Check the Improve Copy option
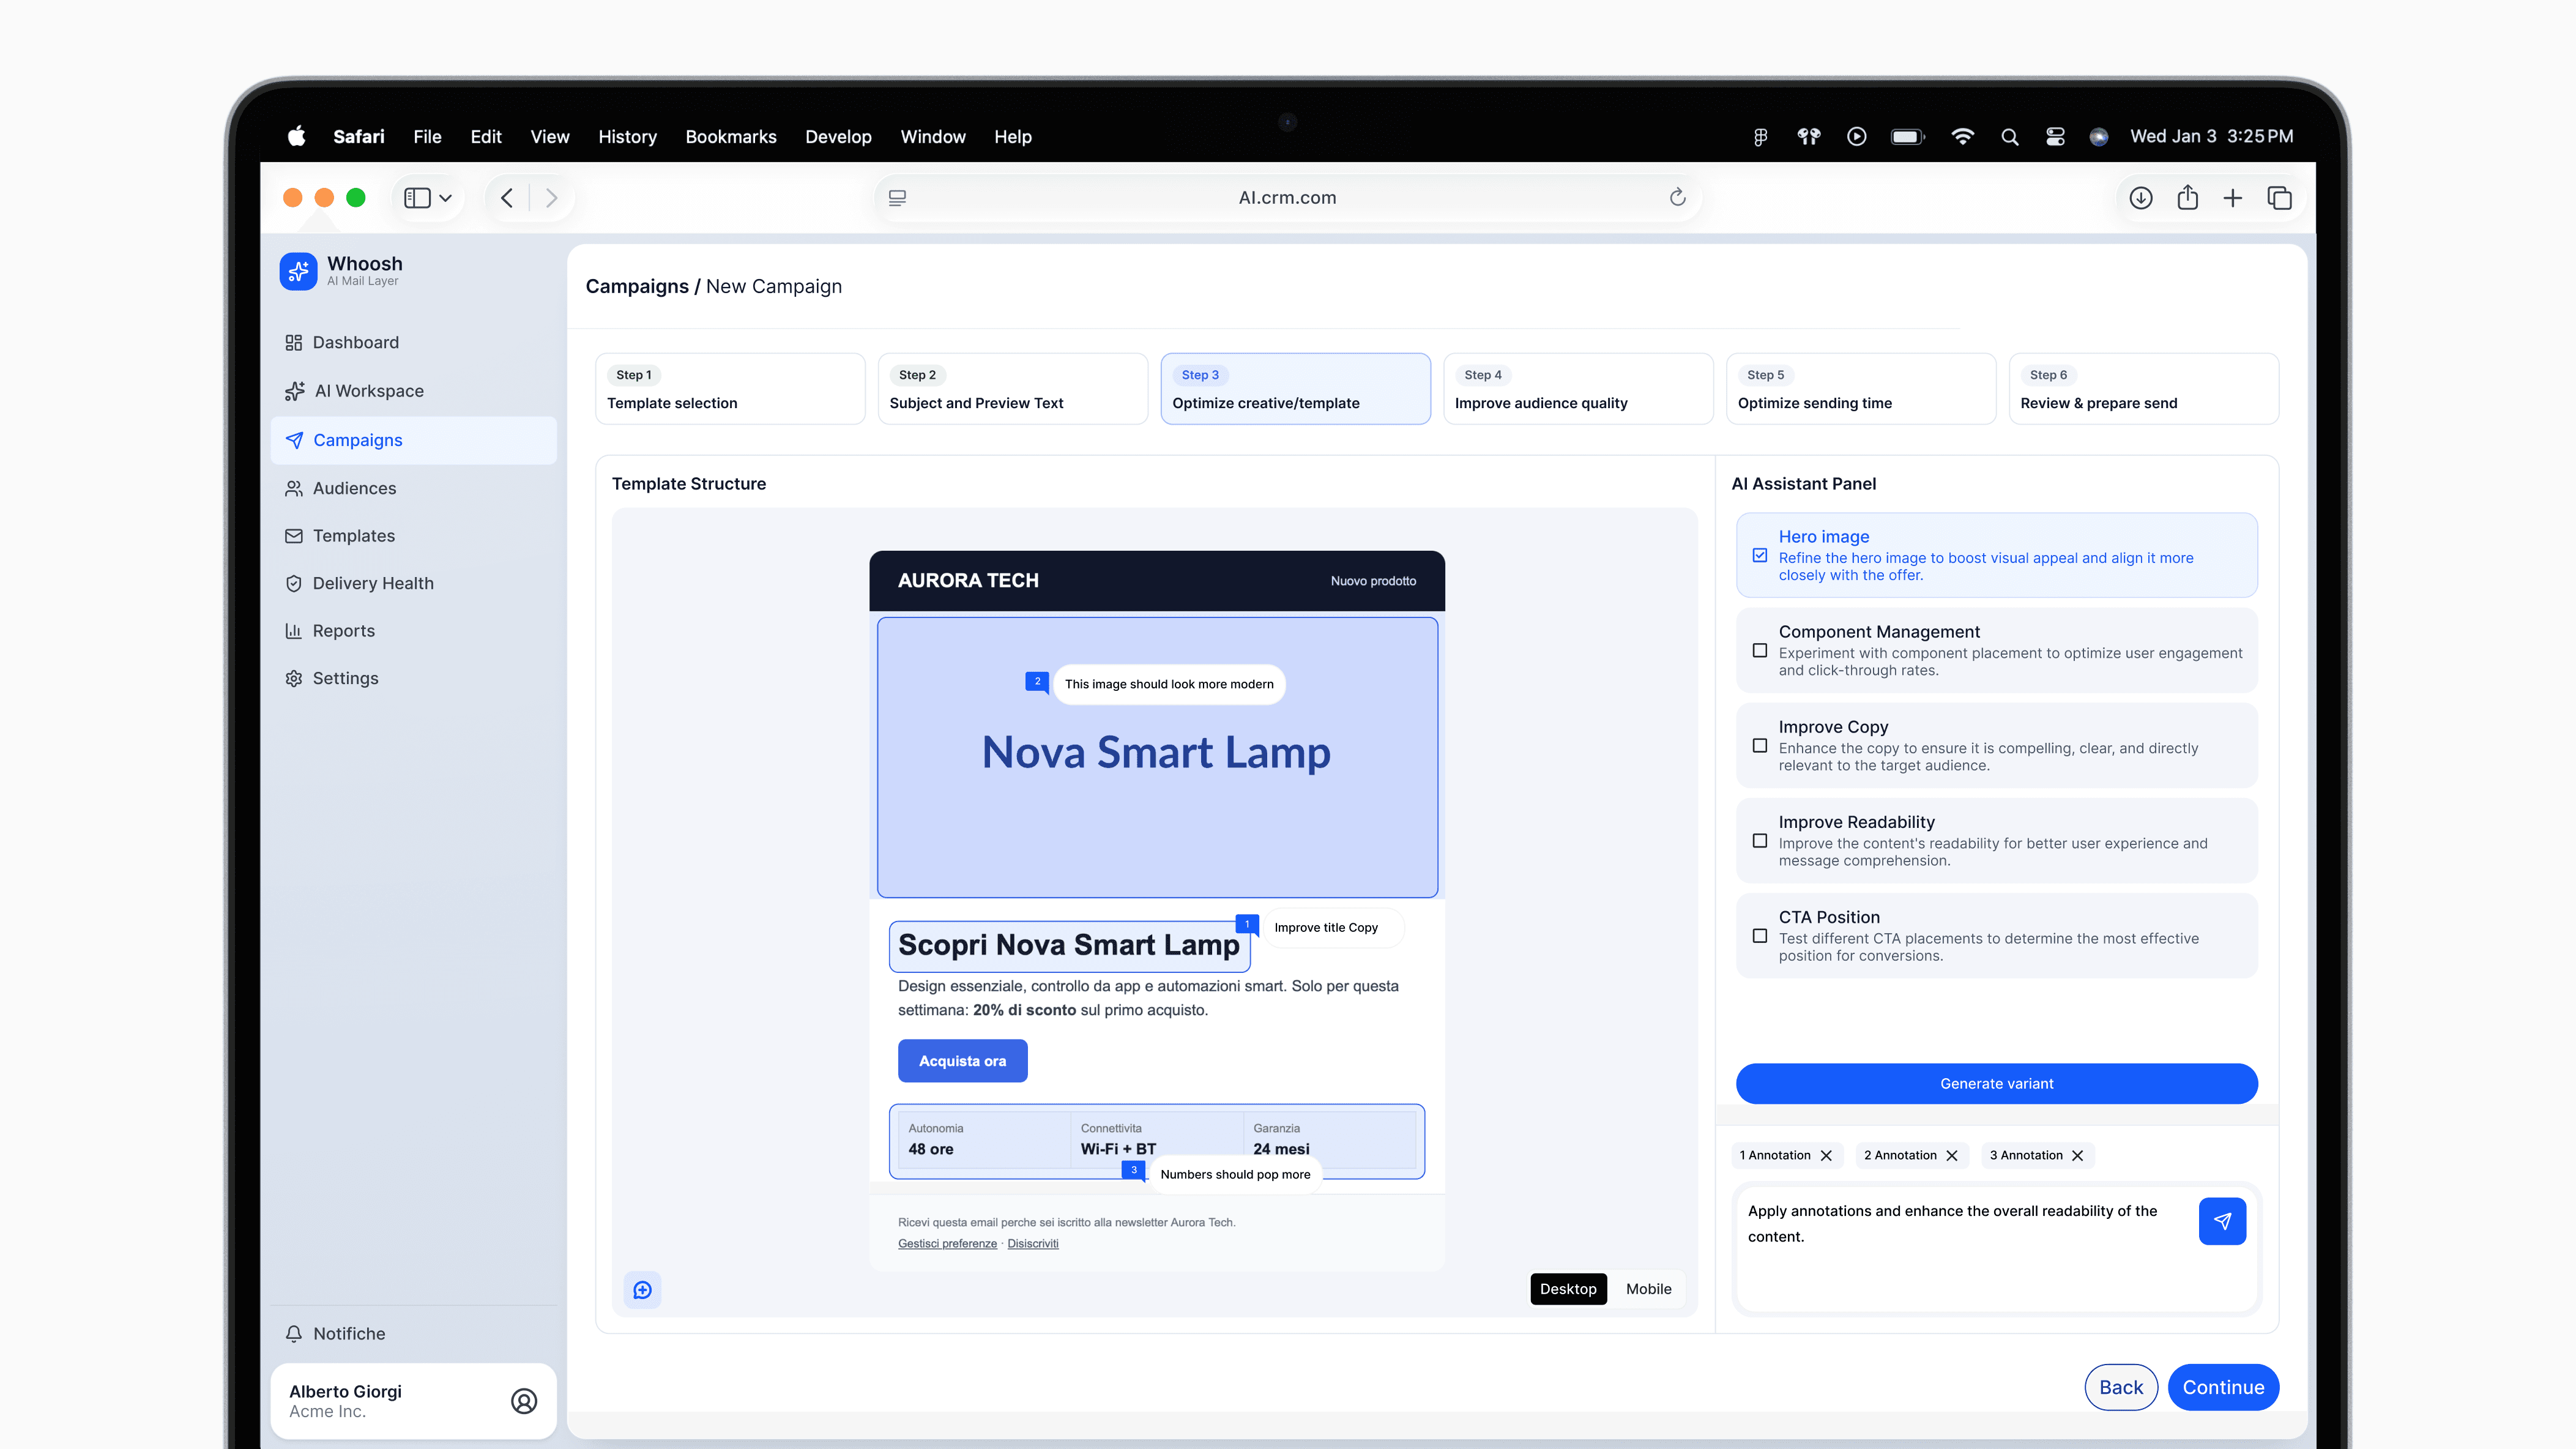2576x1449 pixels. 1760,746
